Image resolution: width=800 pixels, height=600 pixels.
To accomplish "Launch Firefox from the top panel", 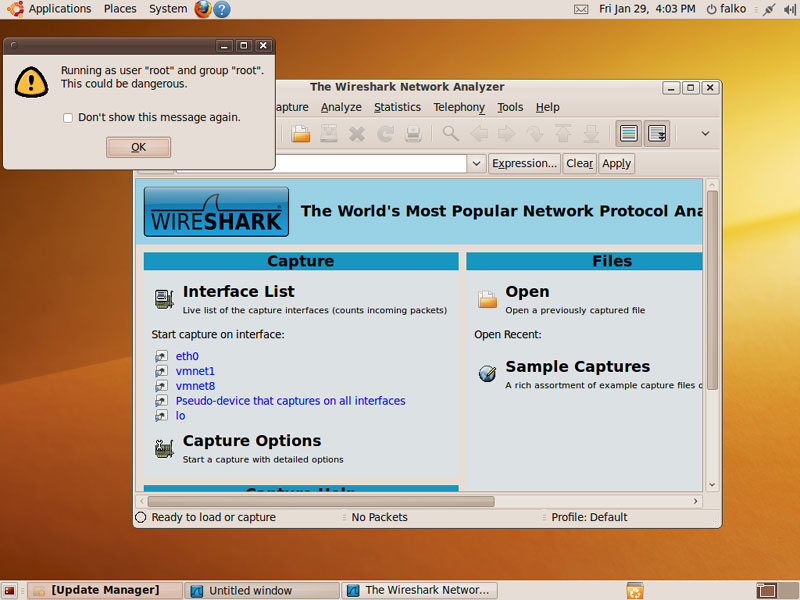I will 203,9.
